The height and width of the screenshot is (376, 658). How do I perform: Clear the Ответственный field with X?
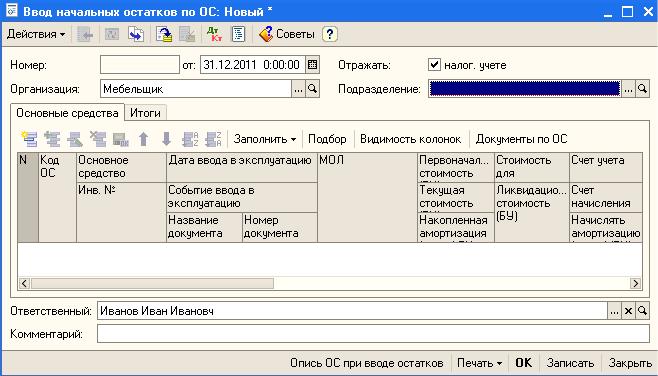pyautogui.click(x=628, y=311)
